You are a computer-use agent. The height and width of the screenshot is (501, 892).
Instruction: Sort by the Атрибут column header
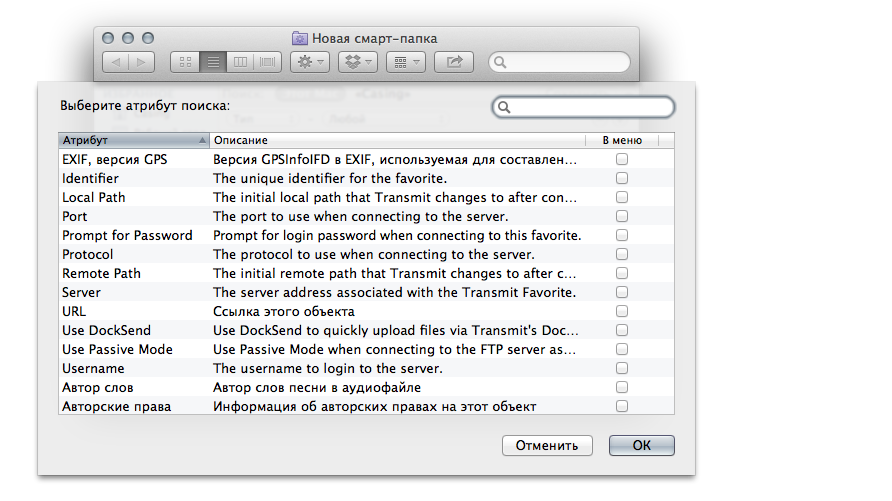point(134,140)
